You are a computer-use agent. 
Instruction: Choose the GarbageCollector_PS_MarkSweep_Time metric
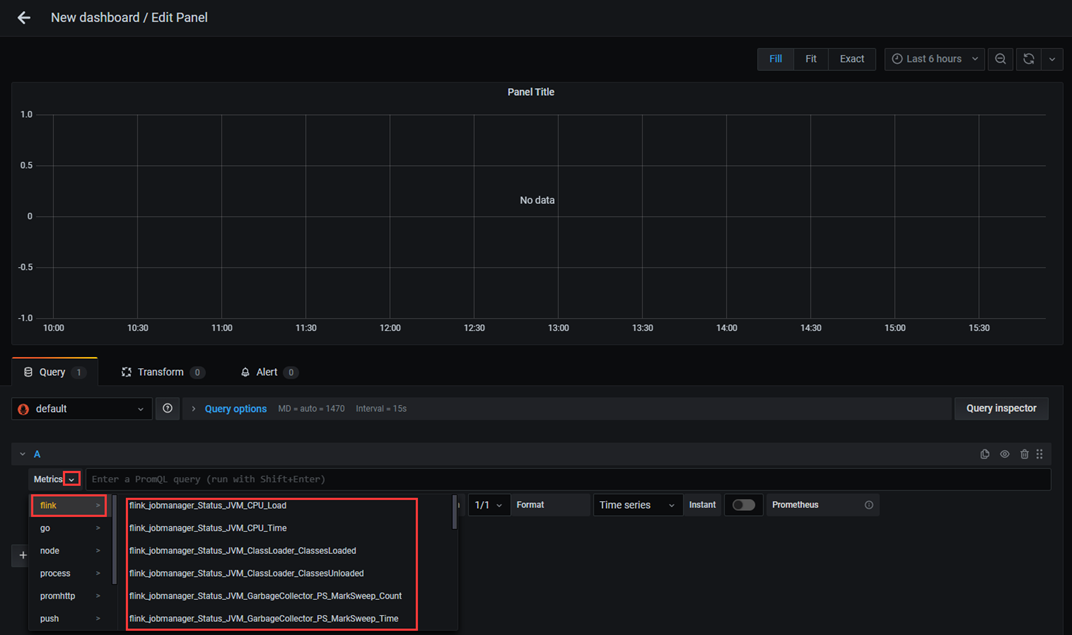(x=263, y=618)
